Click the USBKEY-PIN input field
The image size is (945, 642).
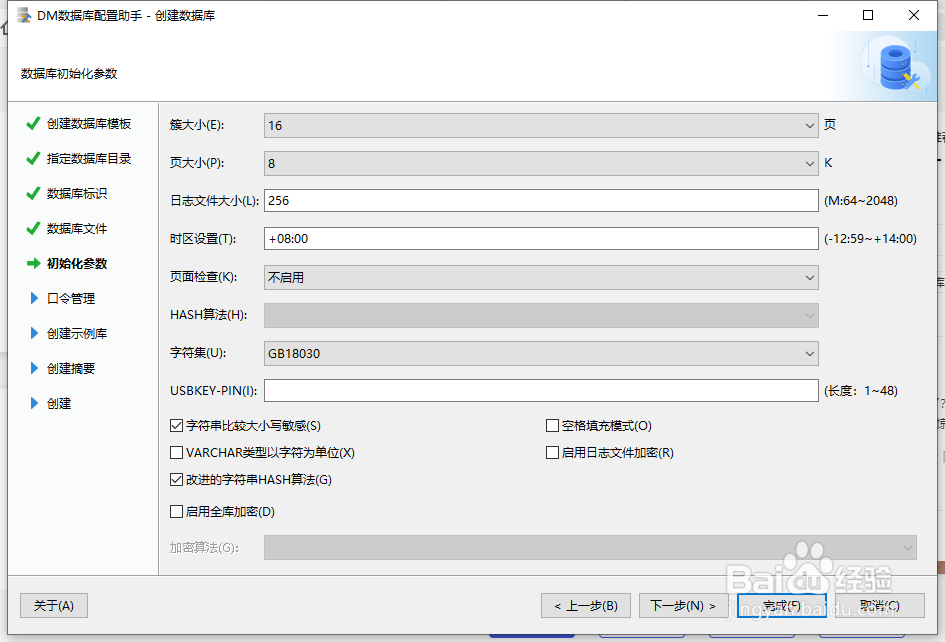point(540,391)
